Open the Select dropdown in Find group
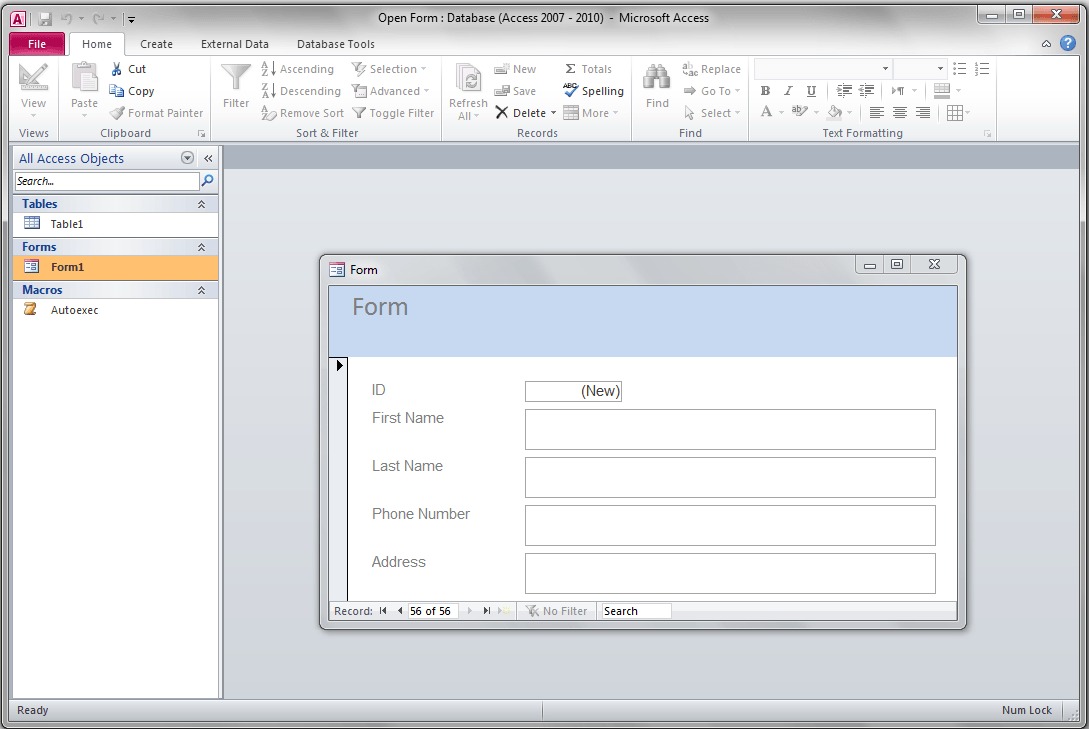This screenshot has height=729, width=1089. 711,113
